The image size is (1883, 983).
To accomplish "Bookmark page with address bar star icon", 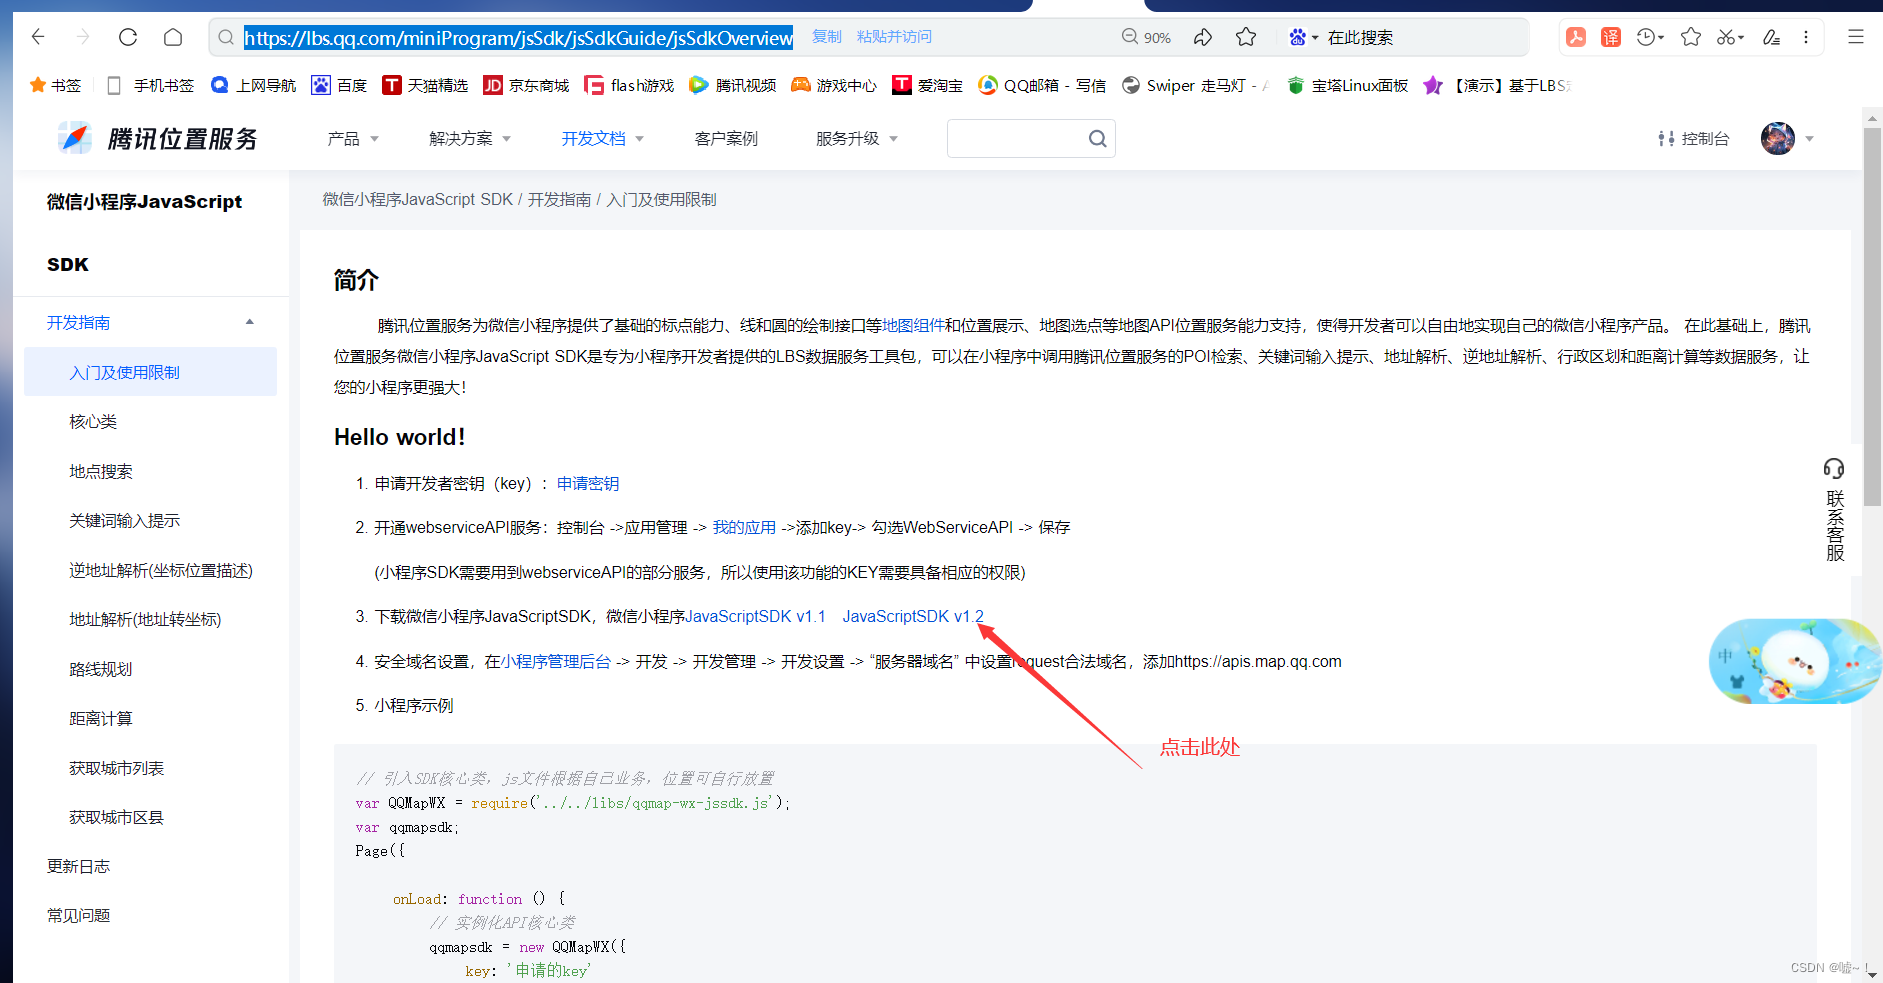I will (x=1246, y=37).
